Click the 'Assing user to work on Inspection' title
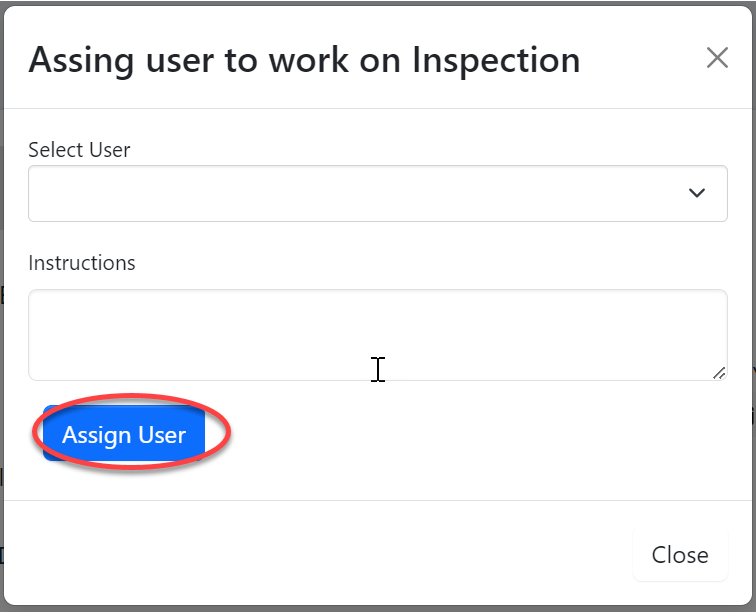756x612 pixels. pos(304,60)
